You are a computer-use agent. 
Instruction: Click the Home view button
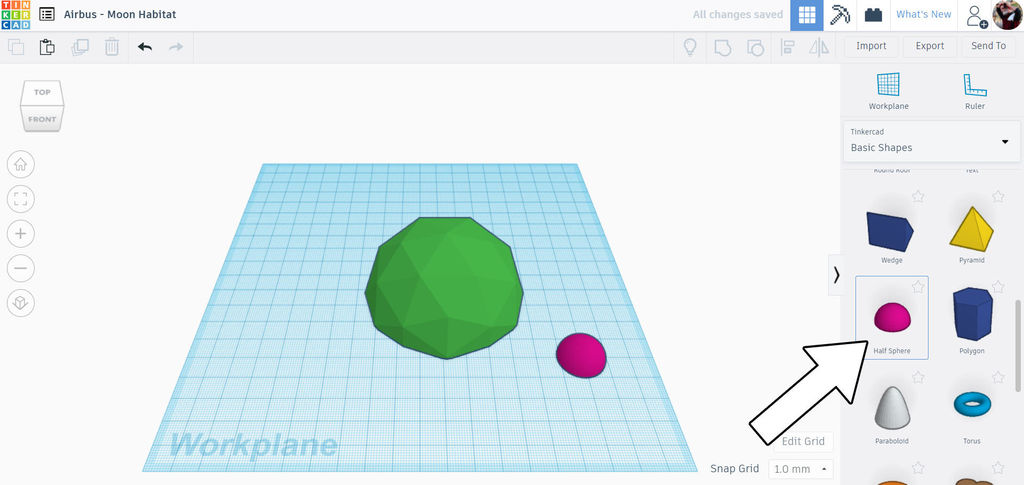(x=21, y=164)
